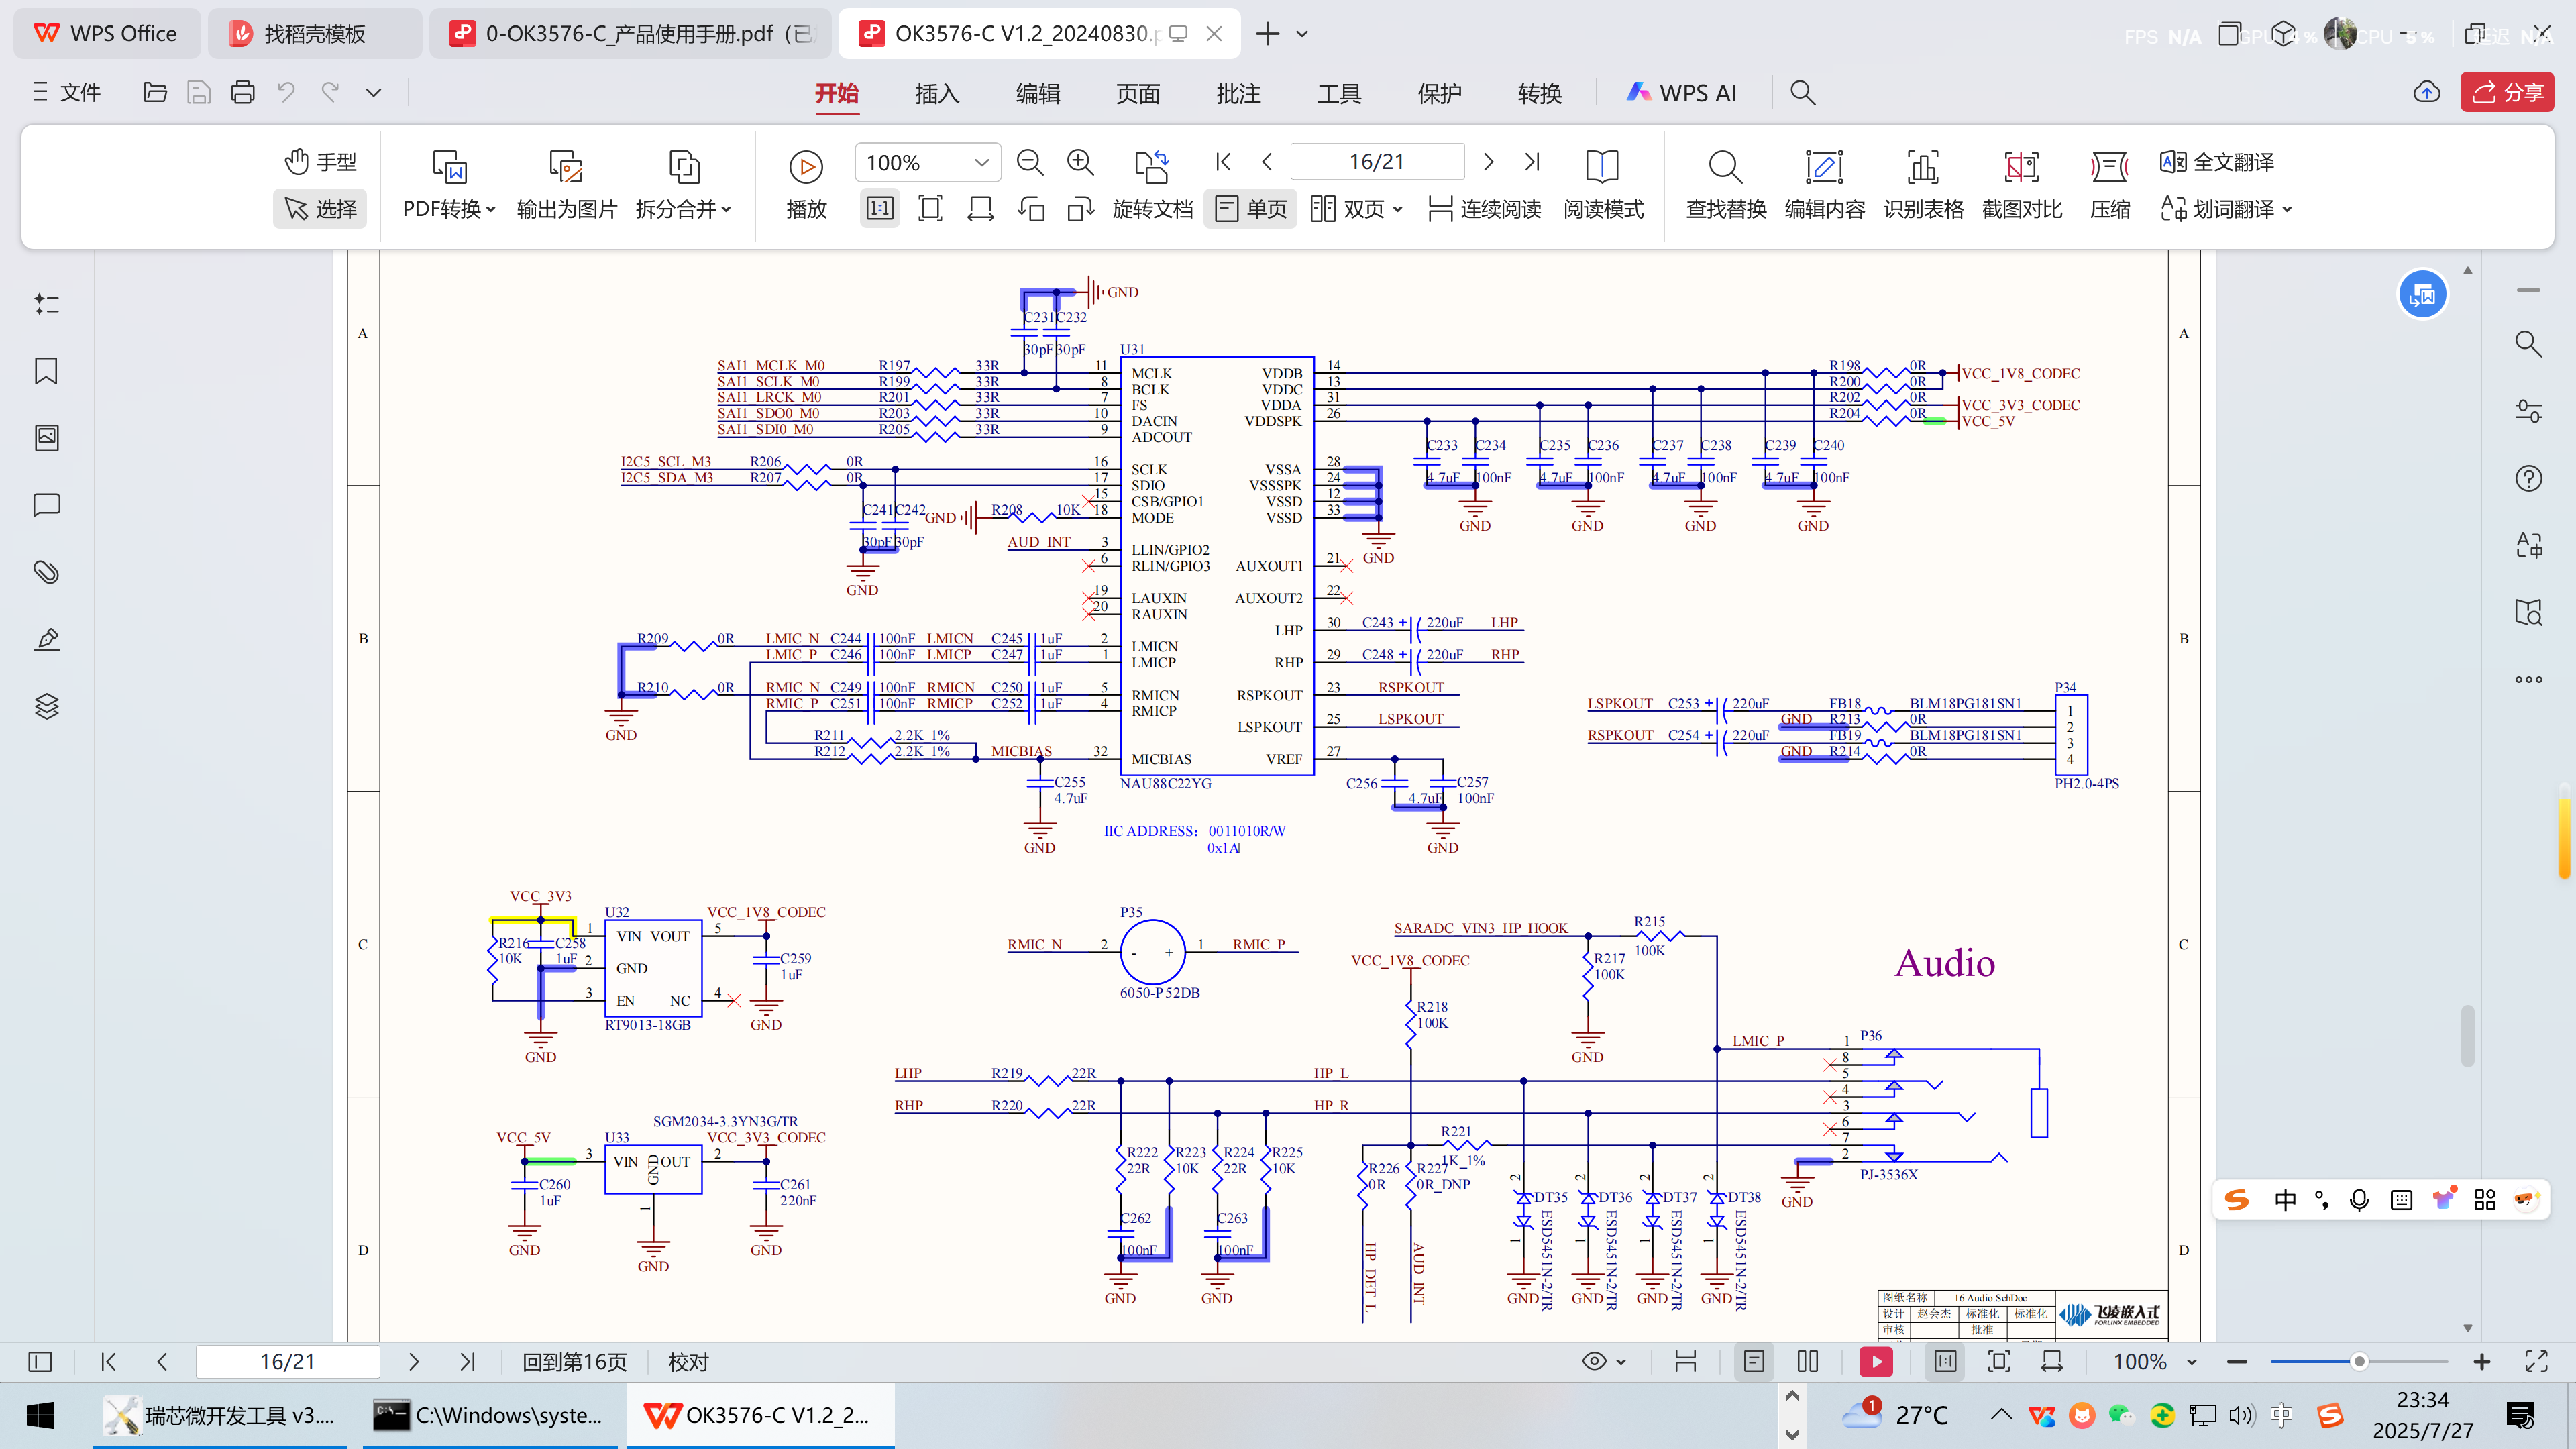The height and width of the screenshot is (1449, 2576).
Task: Click Full Text Translate
Action: coord(2217,162)
